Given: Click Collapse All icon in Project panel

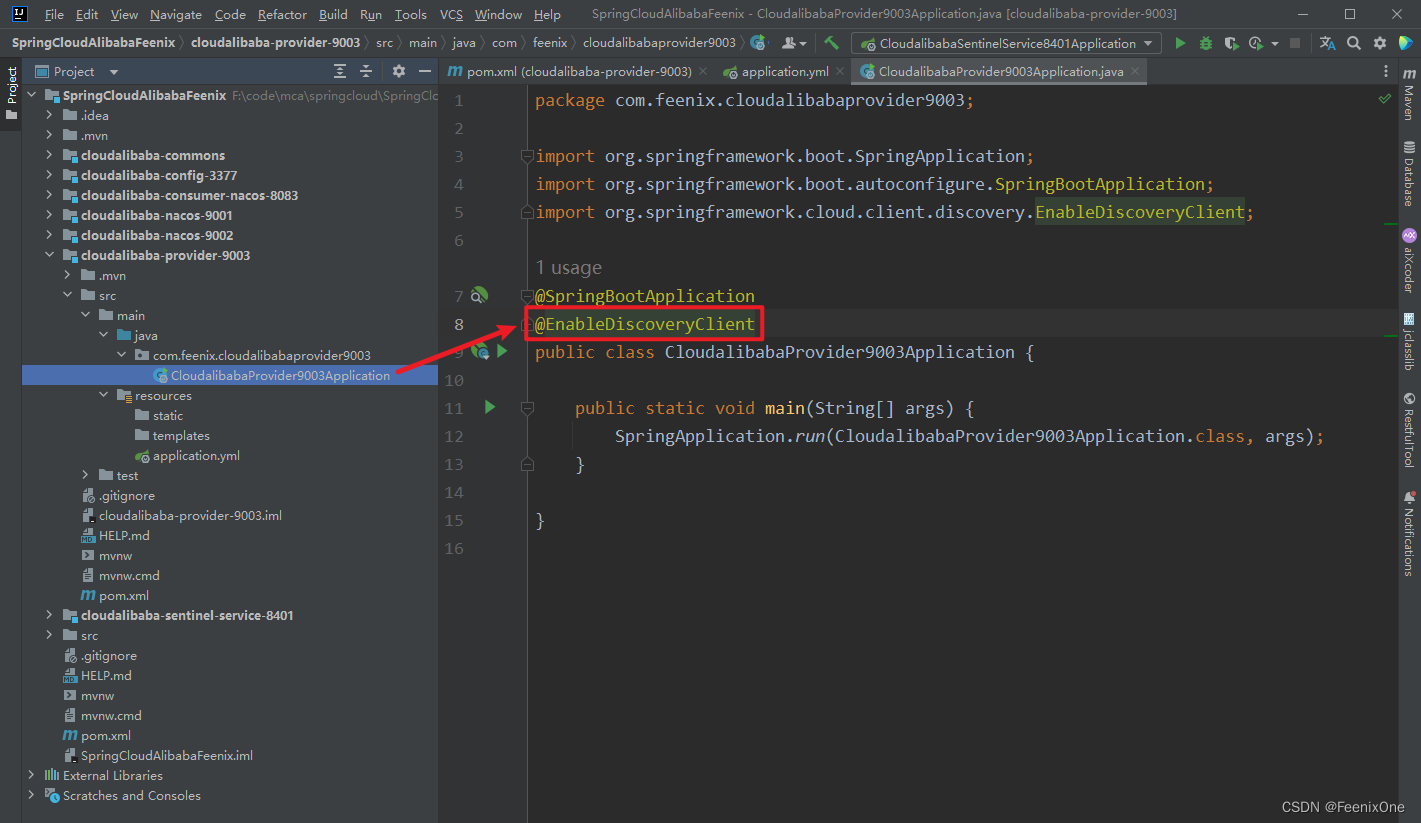Looking at the screenshot, I should [x=366, y=71].
